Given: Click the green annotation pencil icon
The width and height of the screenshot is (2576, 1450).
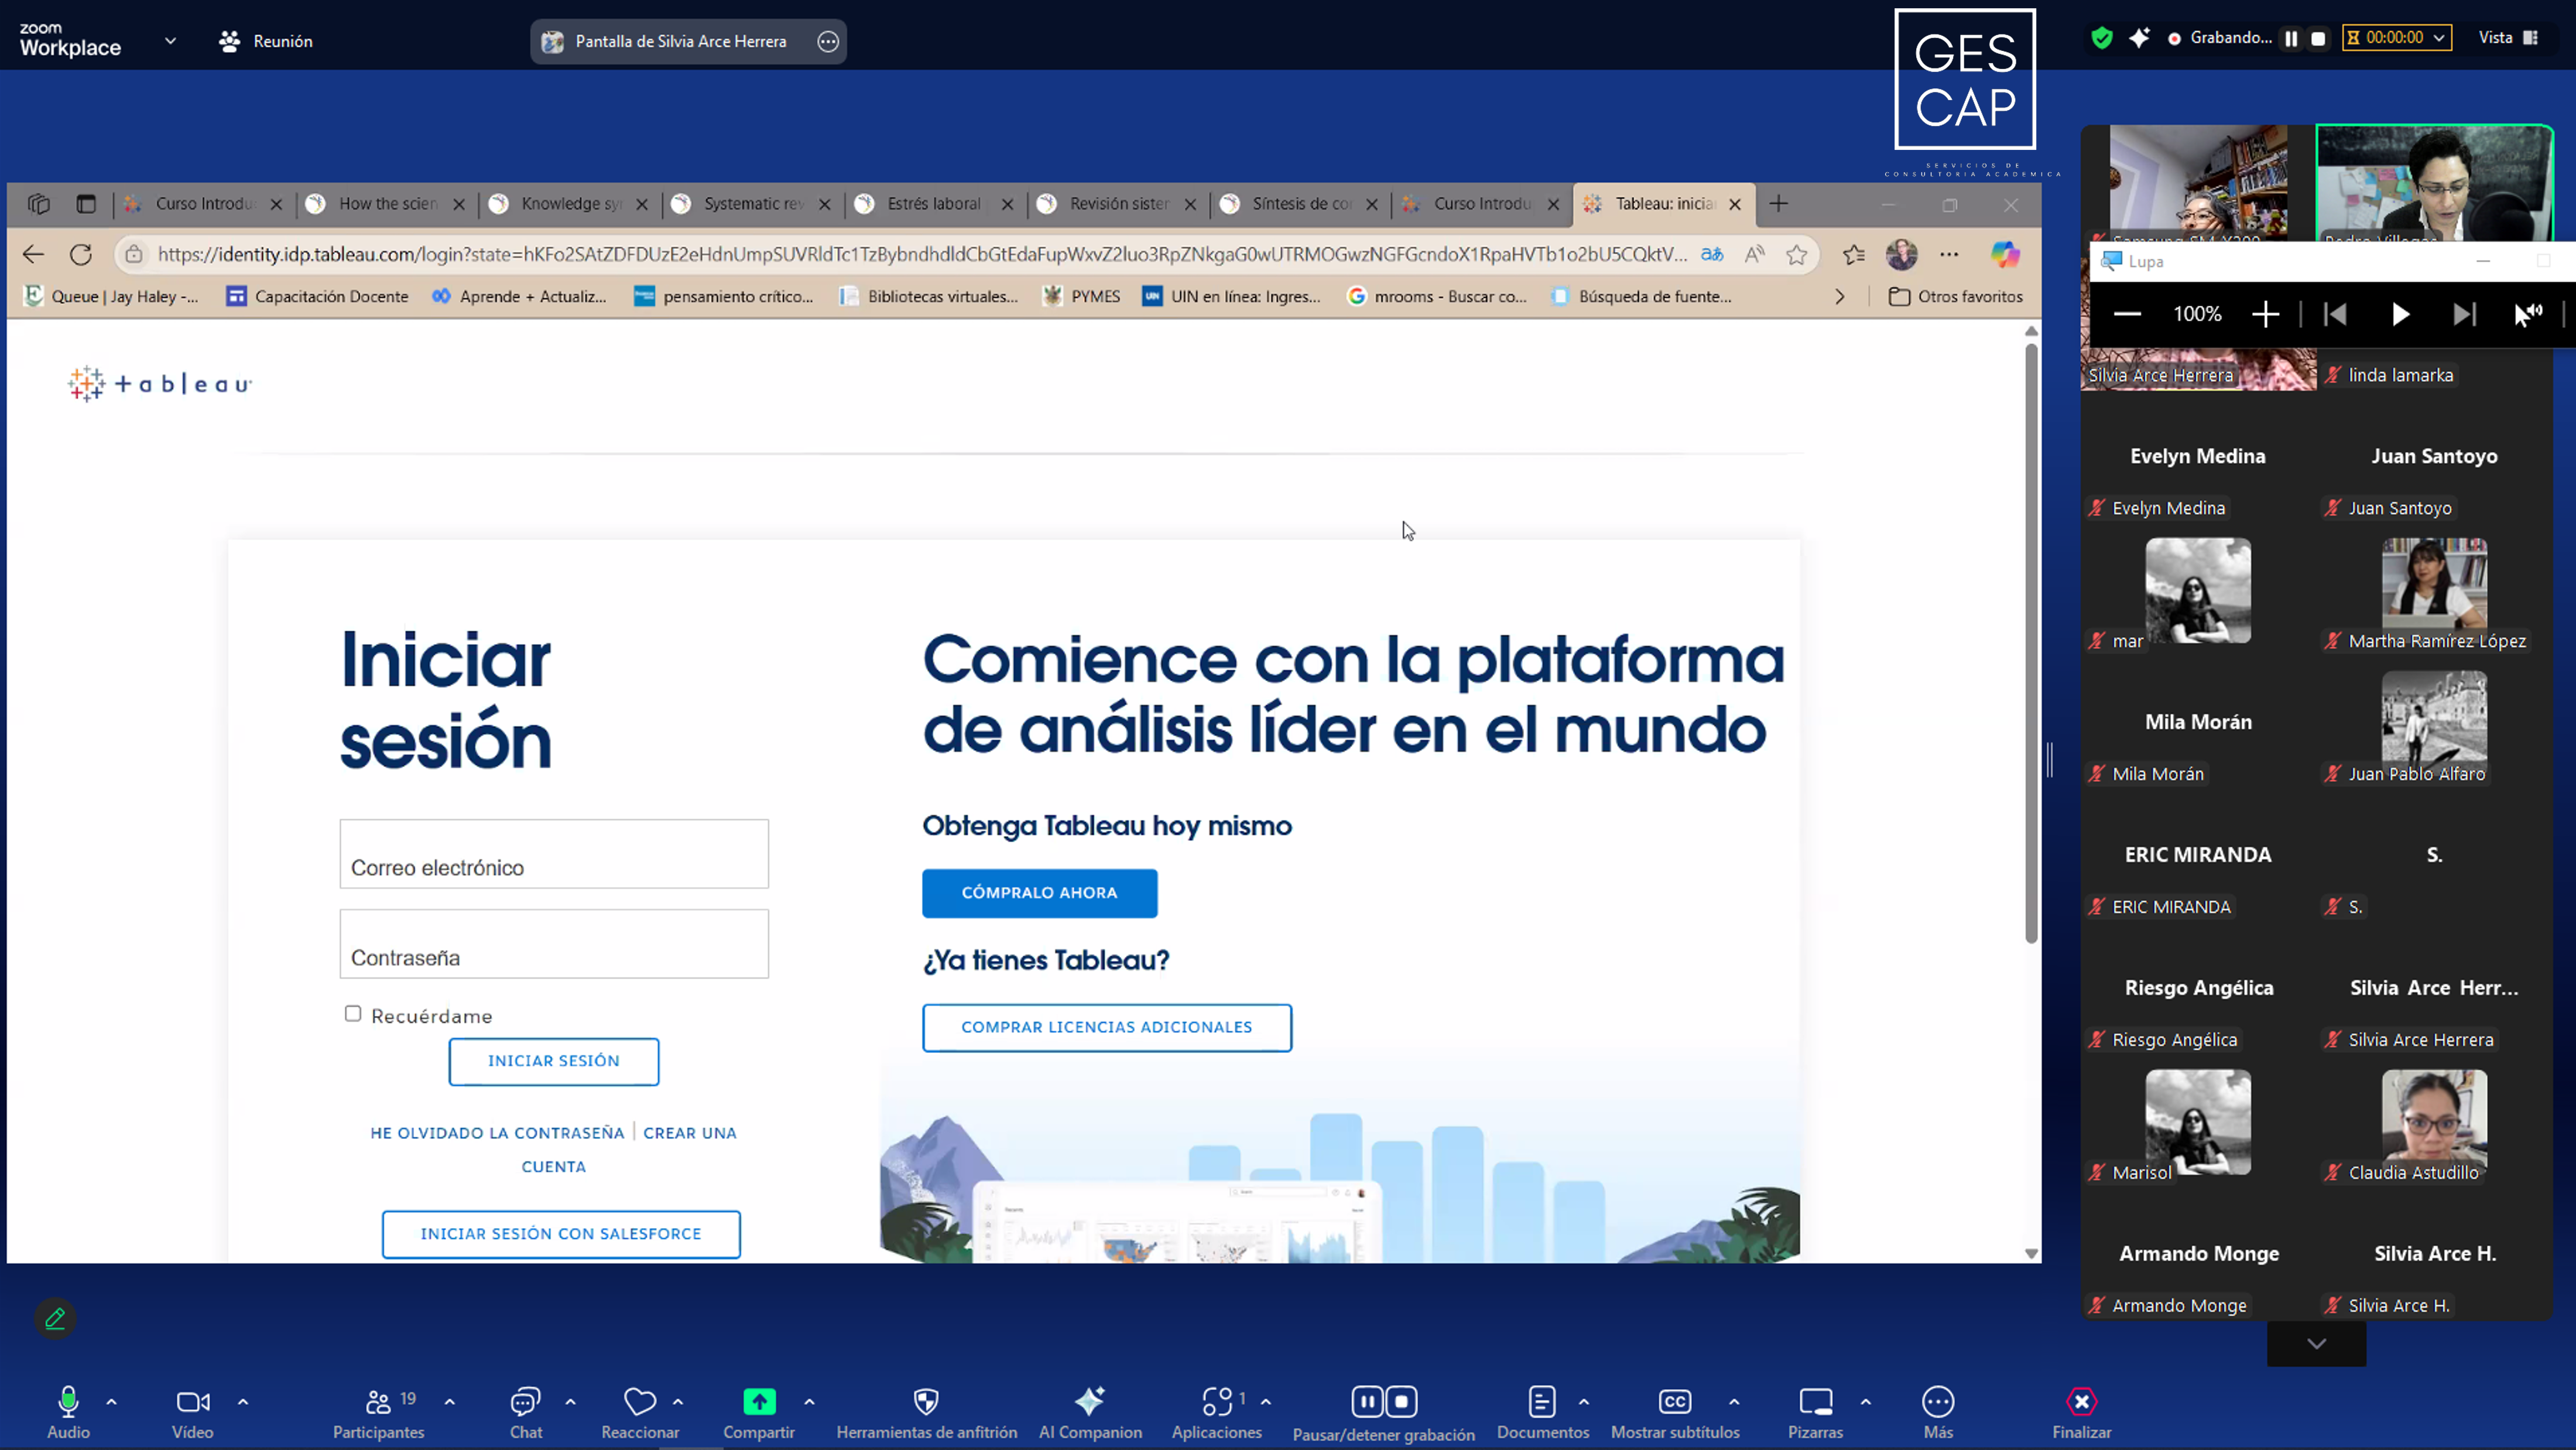Looking at the screenshot, I should pyautogui.click(x=55, y=1319).
